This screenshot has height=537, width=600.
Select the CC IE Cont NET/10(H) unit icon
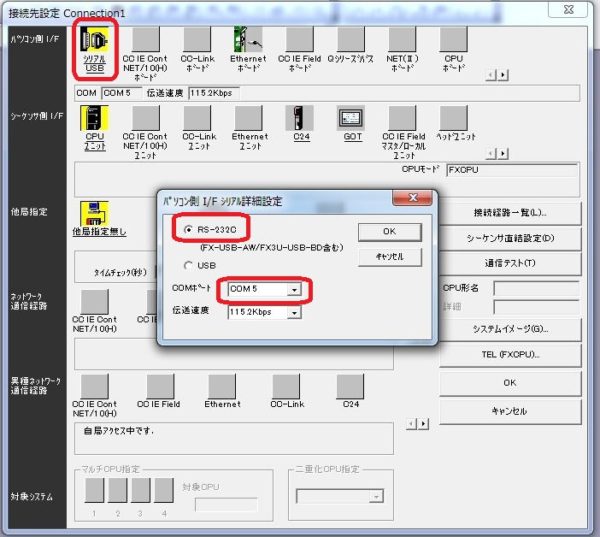click(x=146, y=118)
